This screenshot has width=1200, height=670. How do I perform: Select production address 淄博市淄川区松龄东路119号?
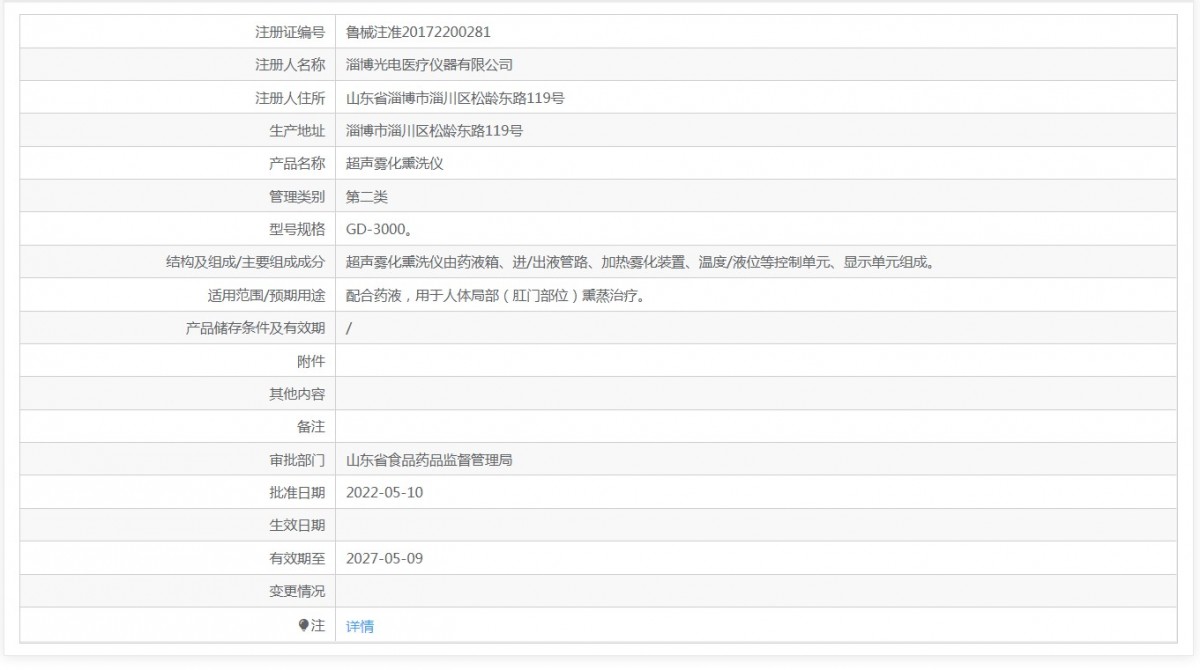tap(435, 131)
